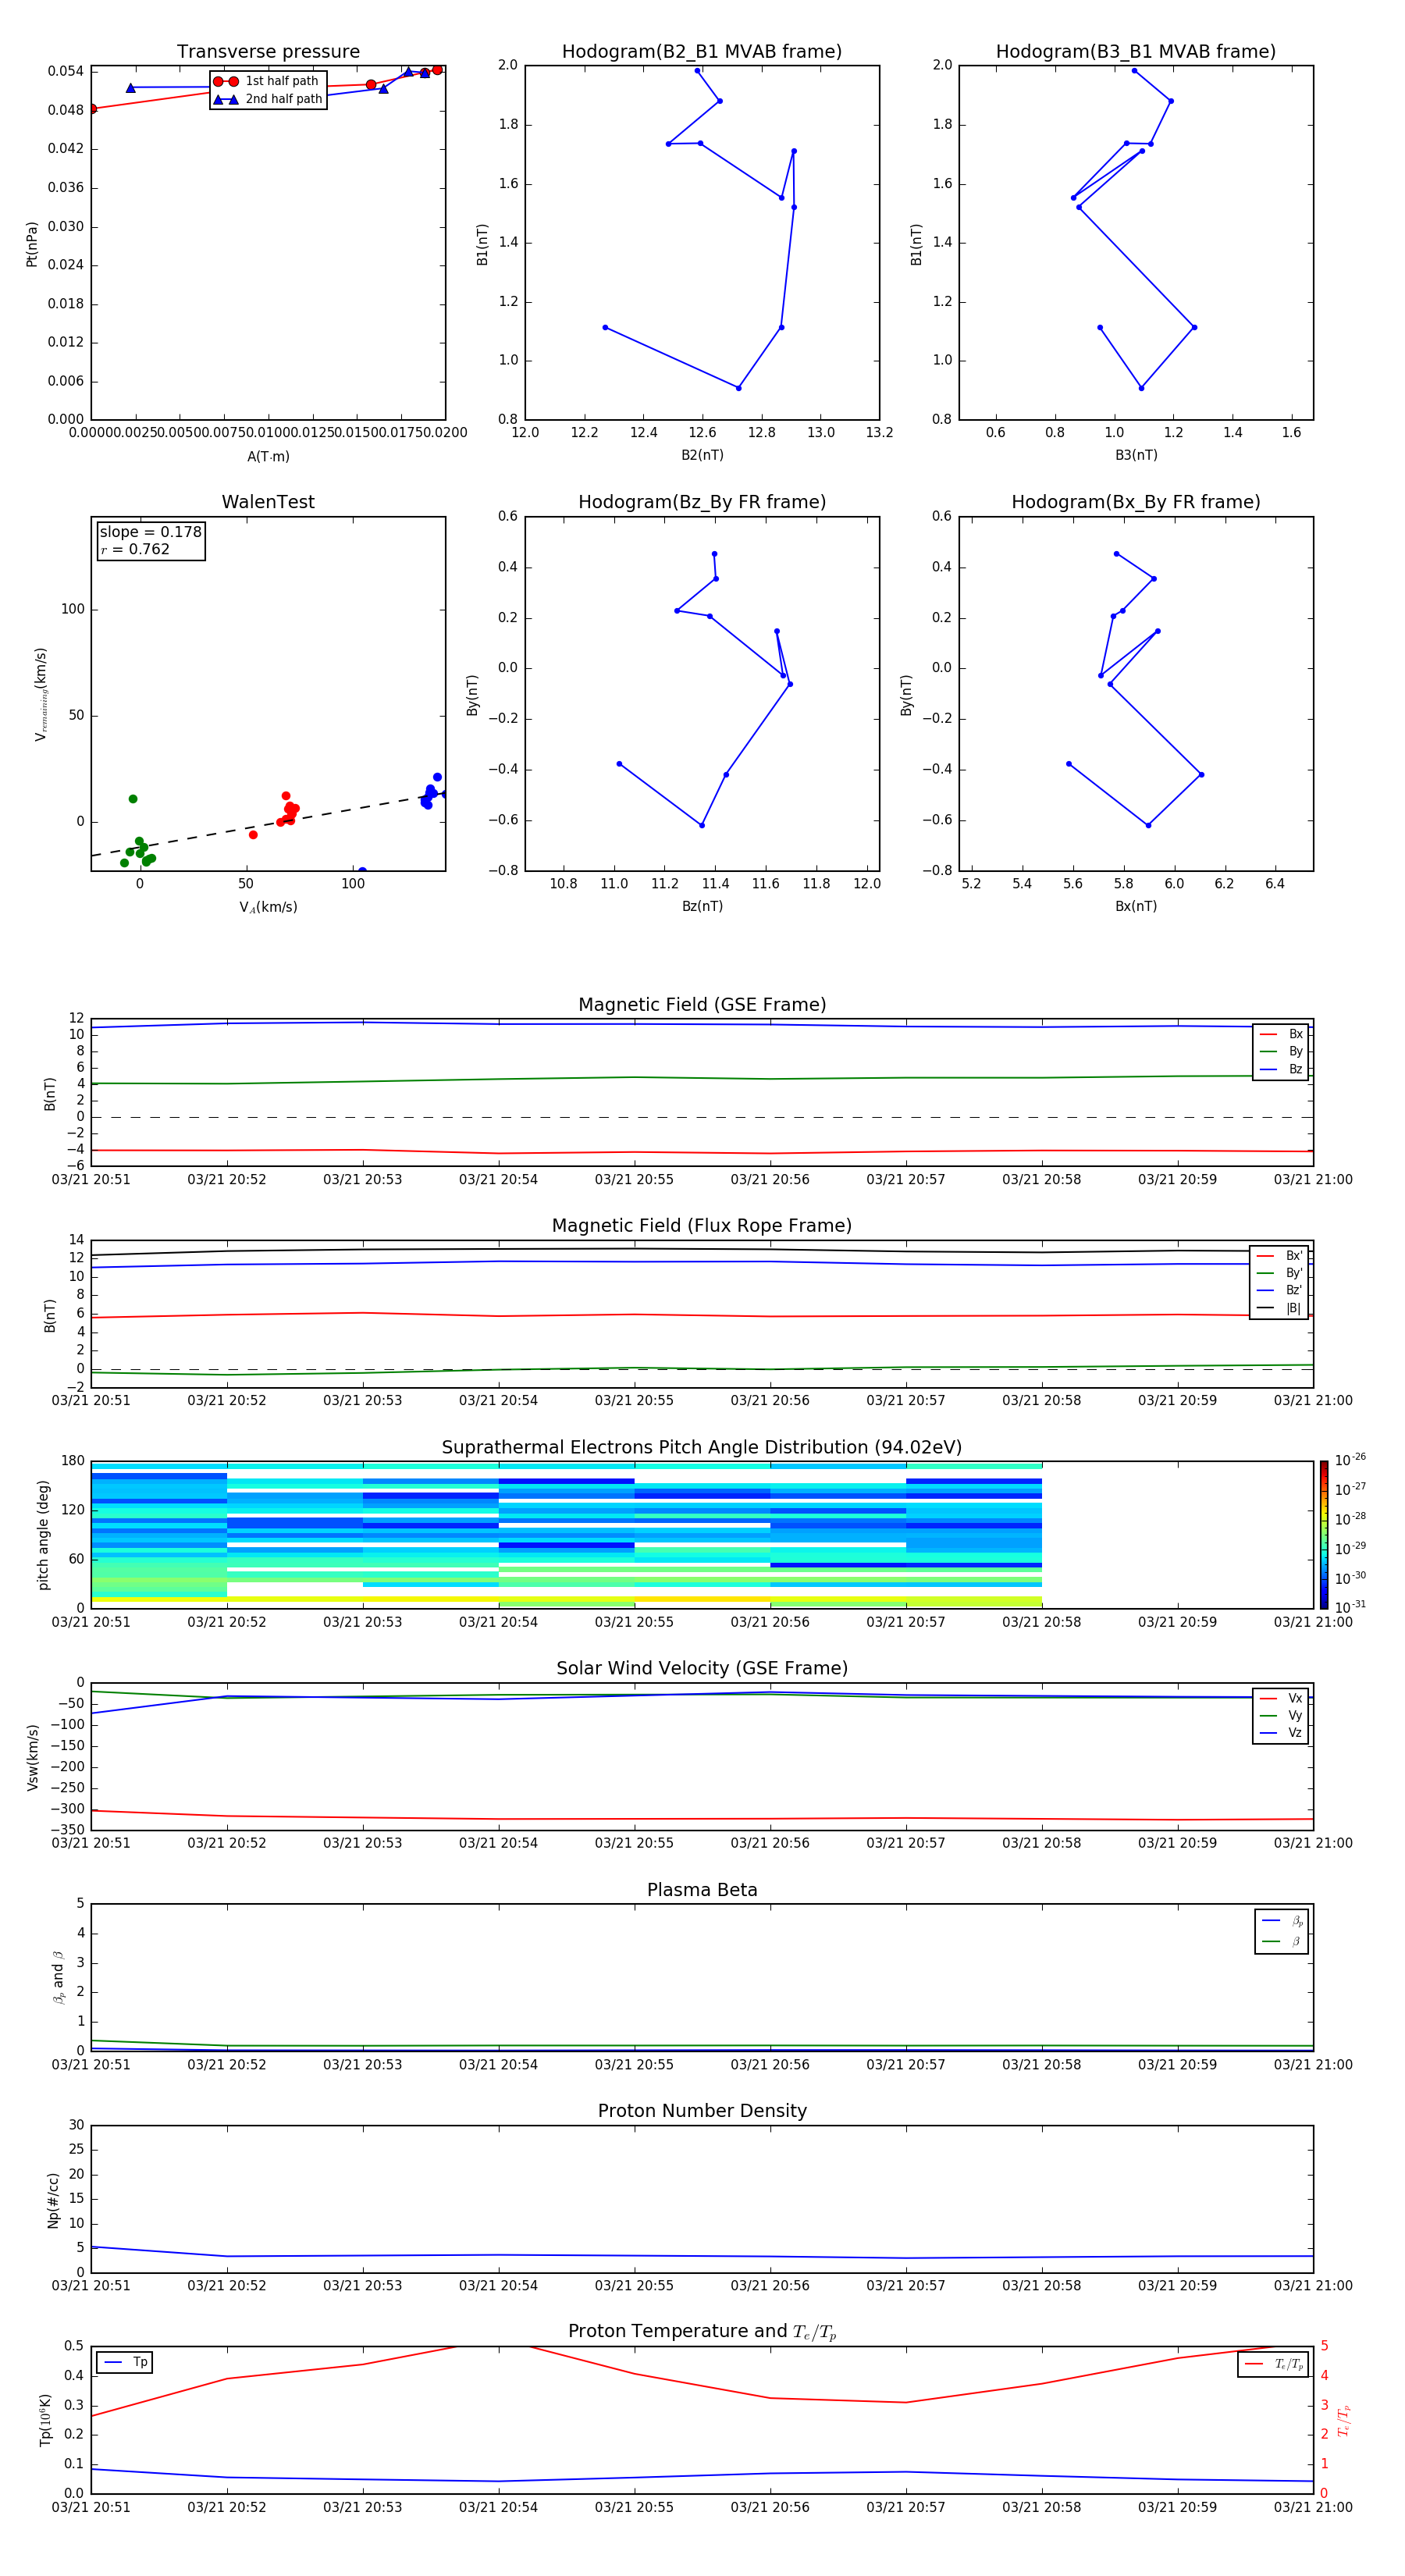This screenshot has height=2576, width=1405.
Task: Click the 'B2(nT)' x-axis label
Action: click(702, 455)
